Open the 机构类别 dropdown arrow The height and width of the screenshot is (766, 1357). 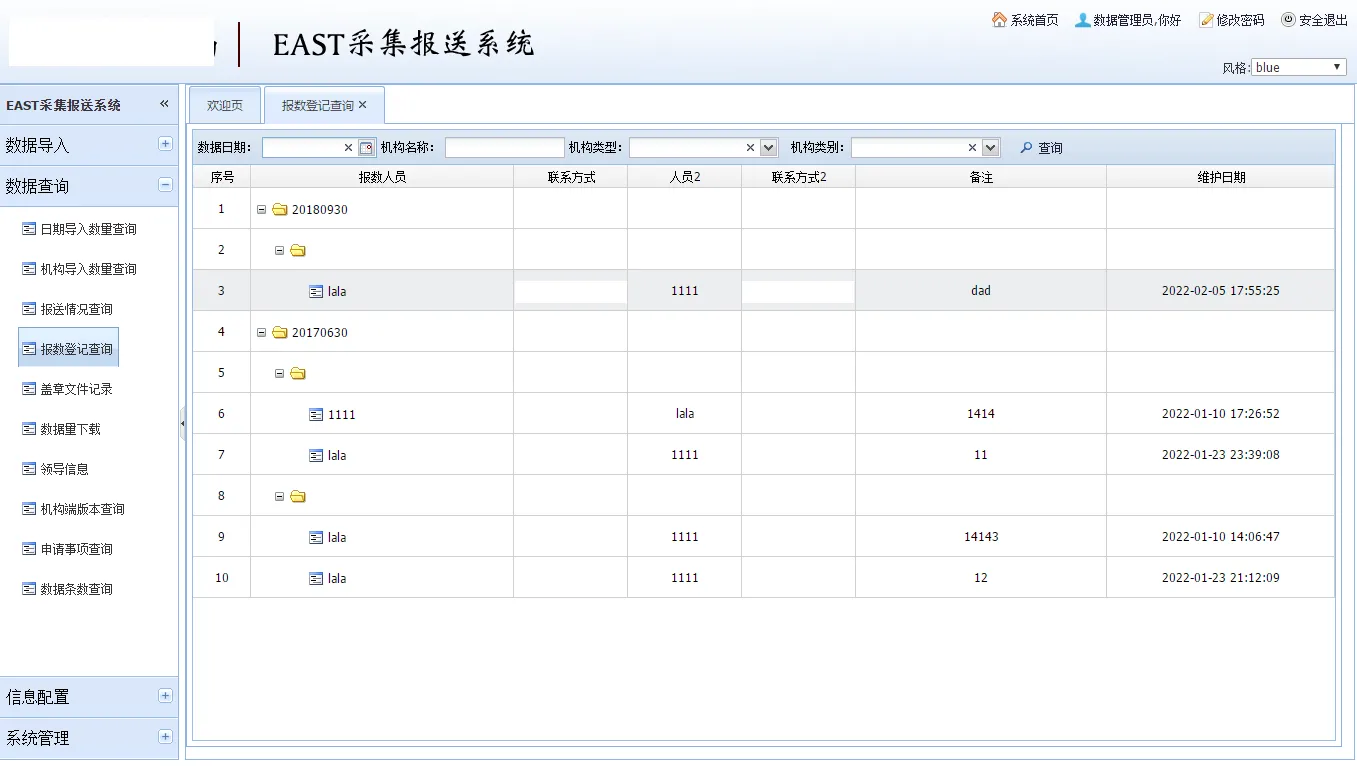(x=990, y=148)
